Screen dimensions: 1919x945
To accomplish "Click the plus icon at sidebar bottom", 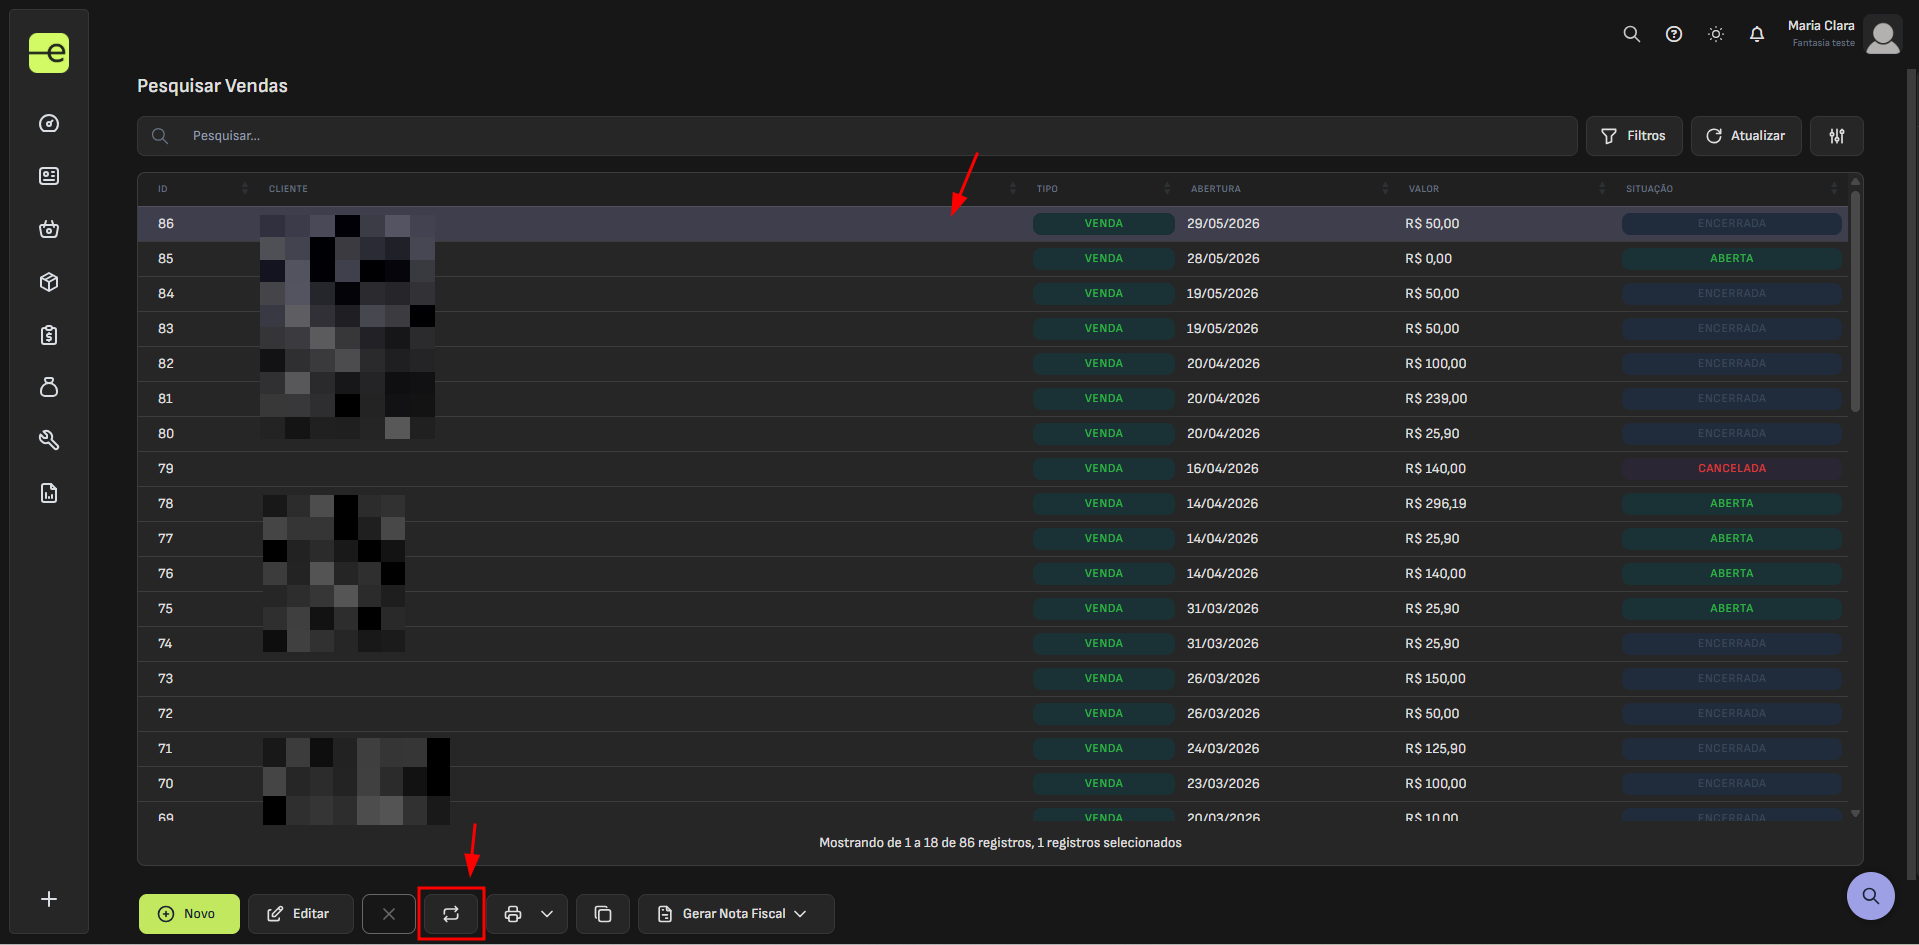I will (49, 899).
